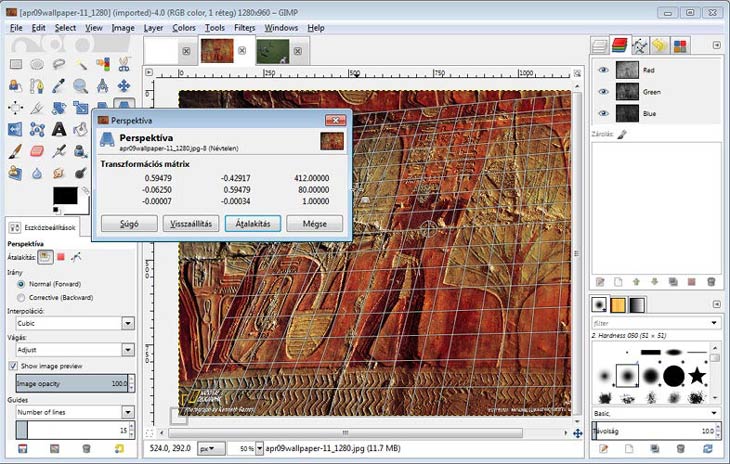Expand the Adjust clipping dropdown
The height and width of the screenshot is (464, 730).
point(128,350)
